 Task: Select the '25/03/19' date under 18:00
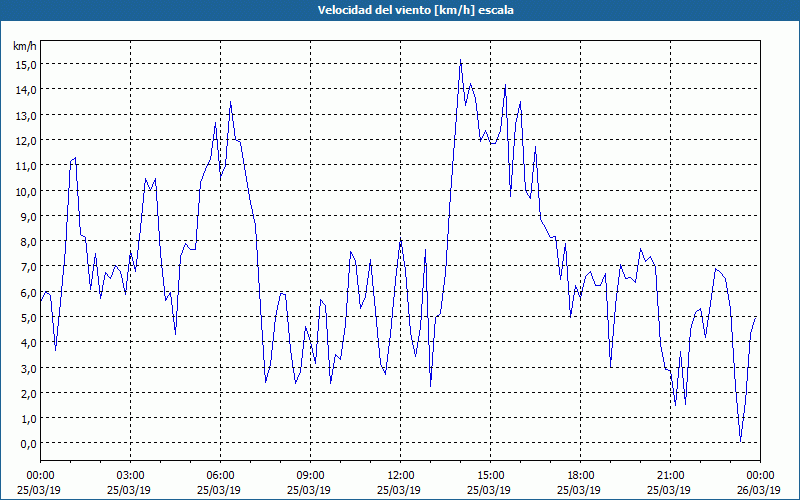click(x=579, y=490)
